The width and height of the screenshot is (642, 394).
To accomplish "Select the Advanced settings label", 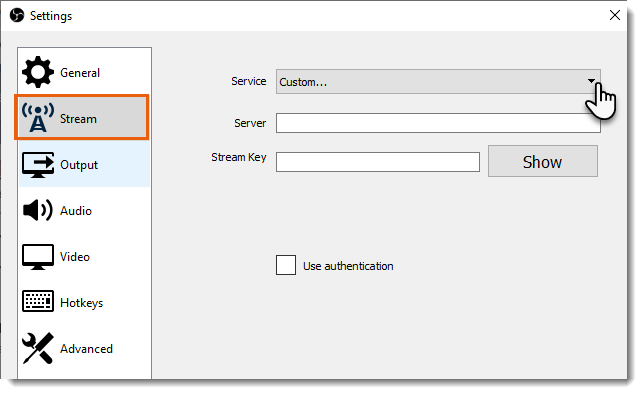I will 86,349.
